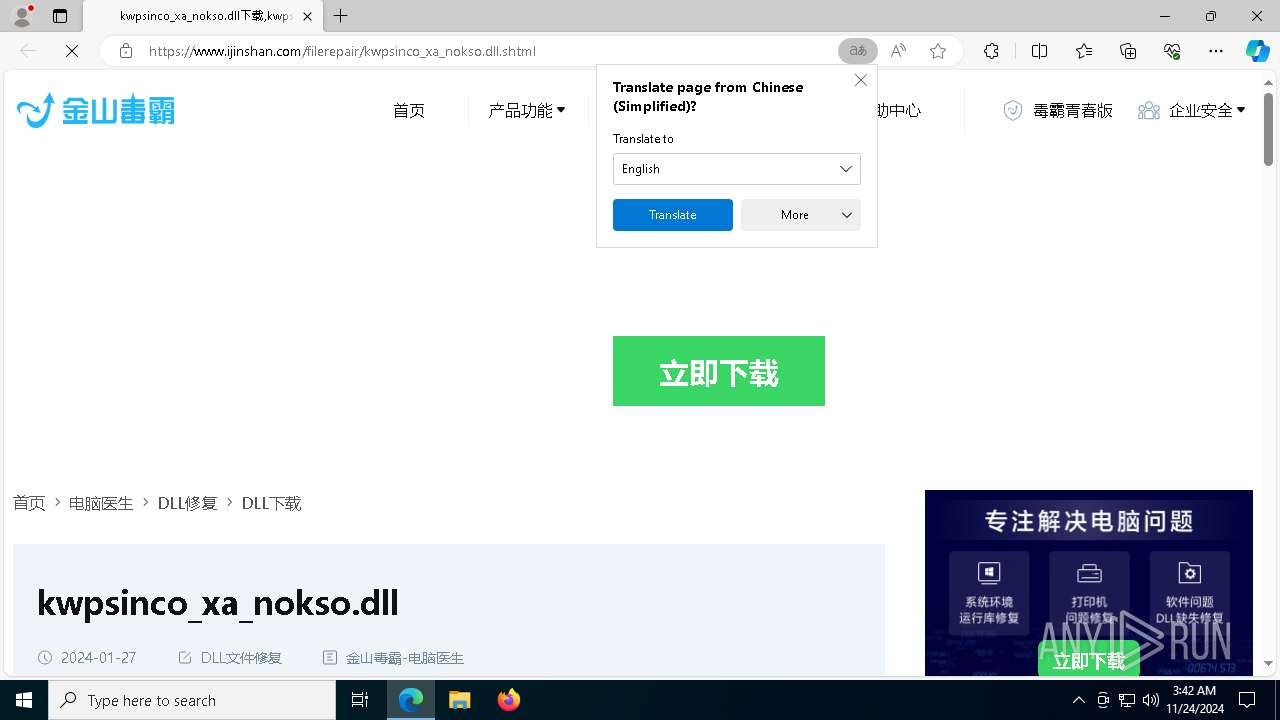View site information lock icon
1280x720 pixels.
coord(126,51)
